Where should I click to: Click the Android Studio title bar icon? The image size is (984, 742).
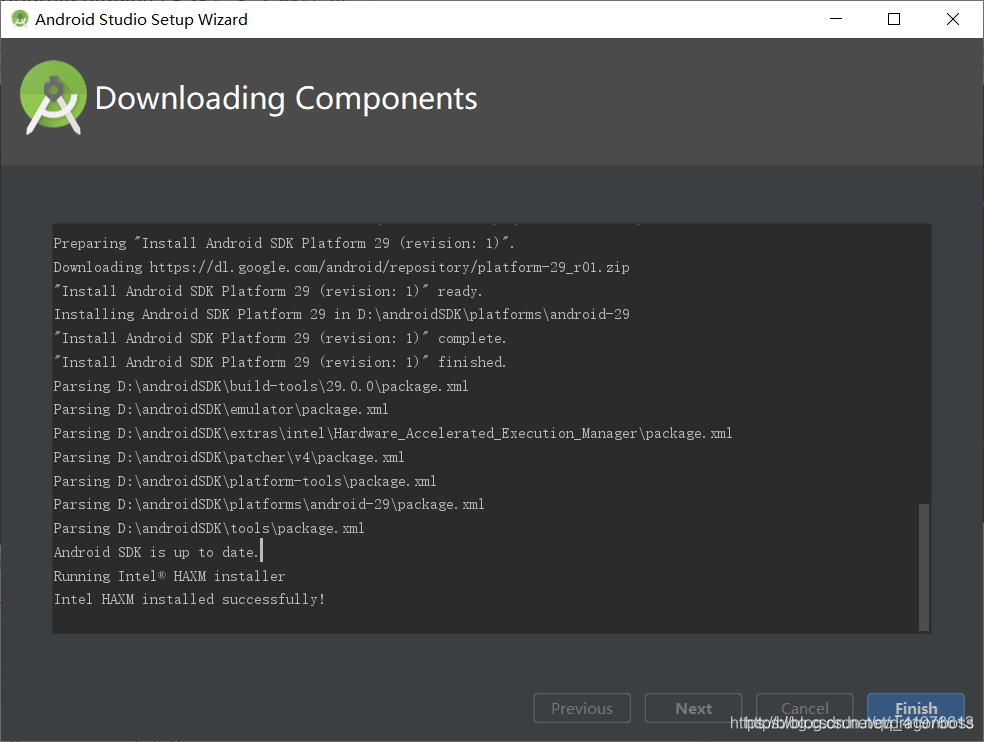[x=20, y=19]
